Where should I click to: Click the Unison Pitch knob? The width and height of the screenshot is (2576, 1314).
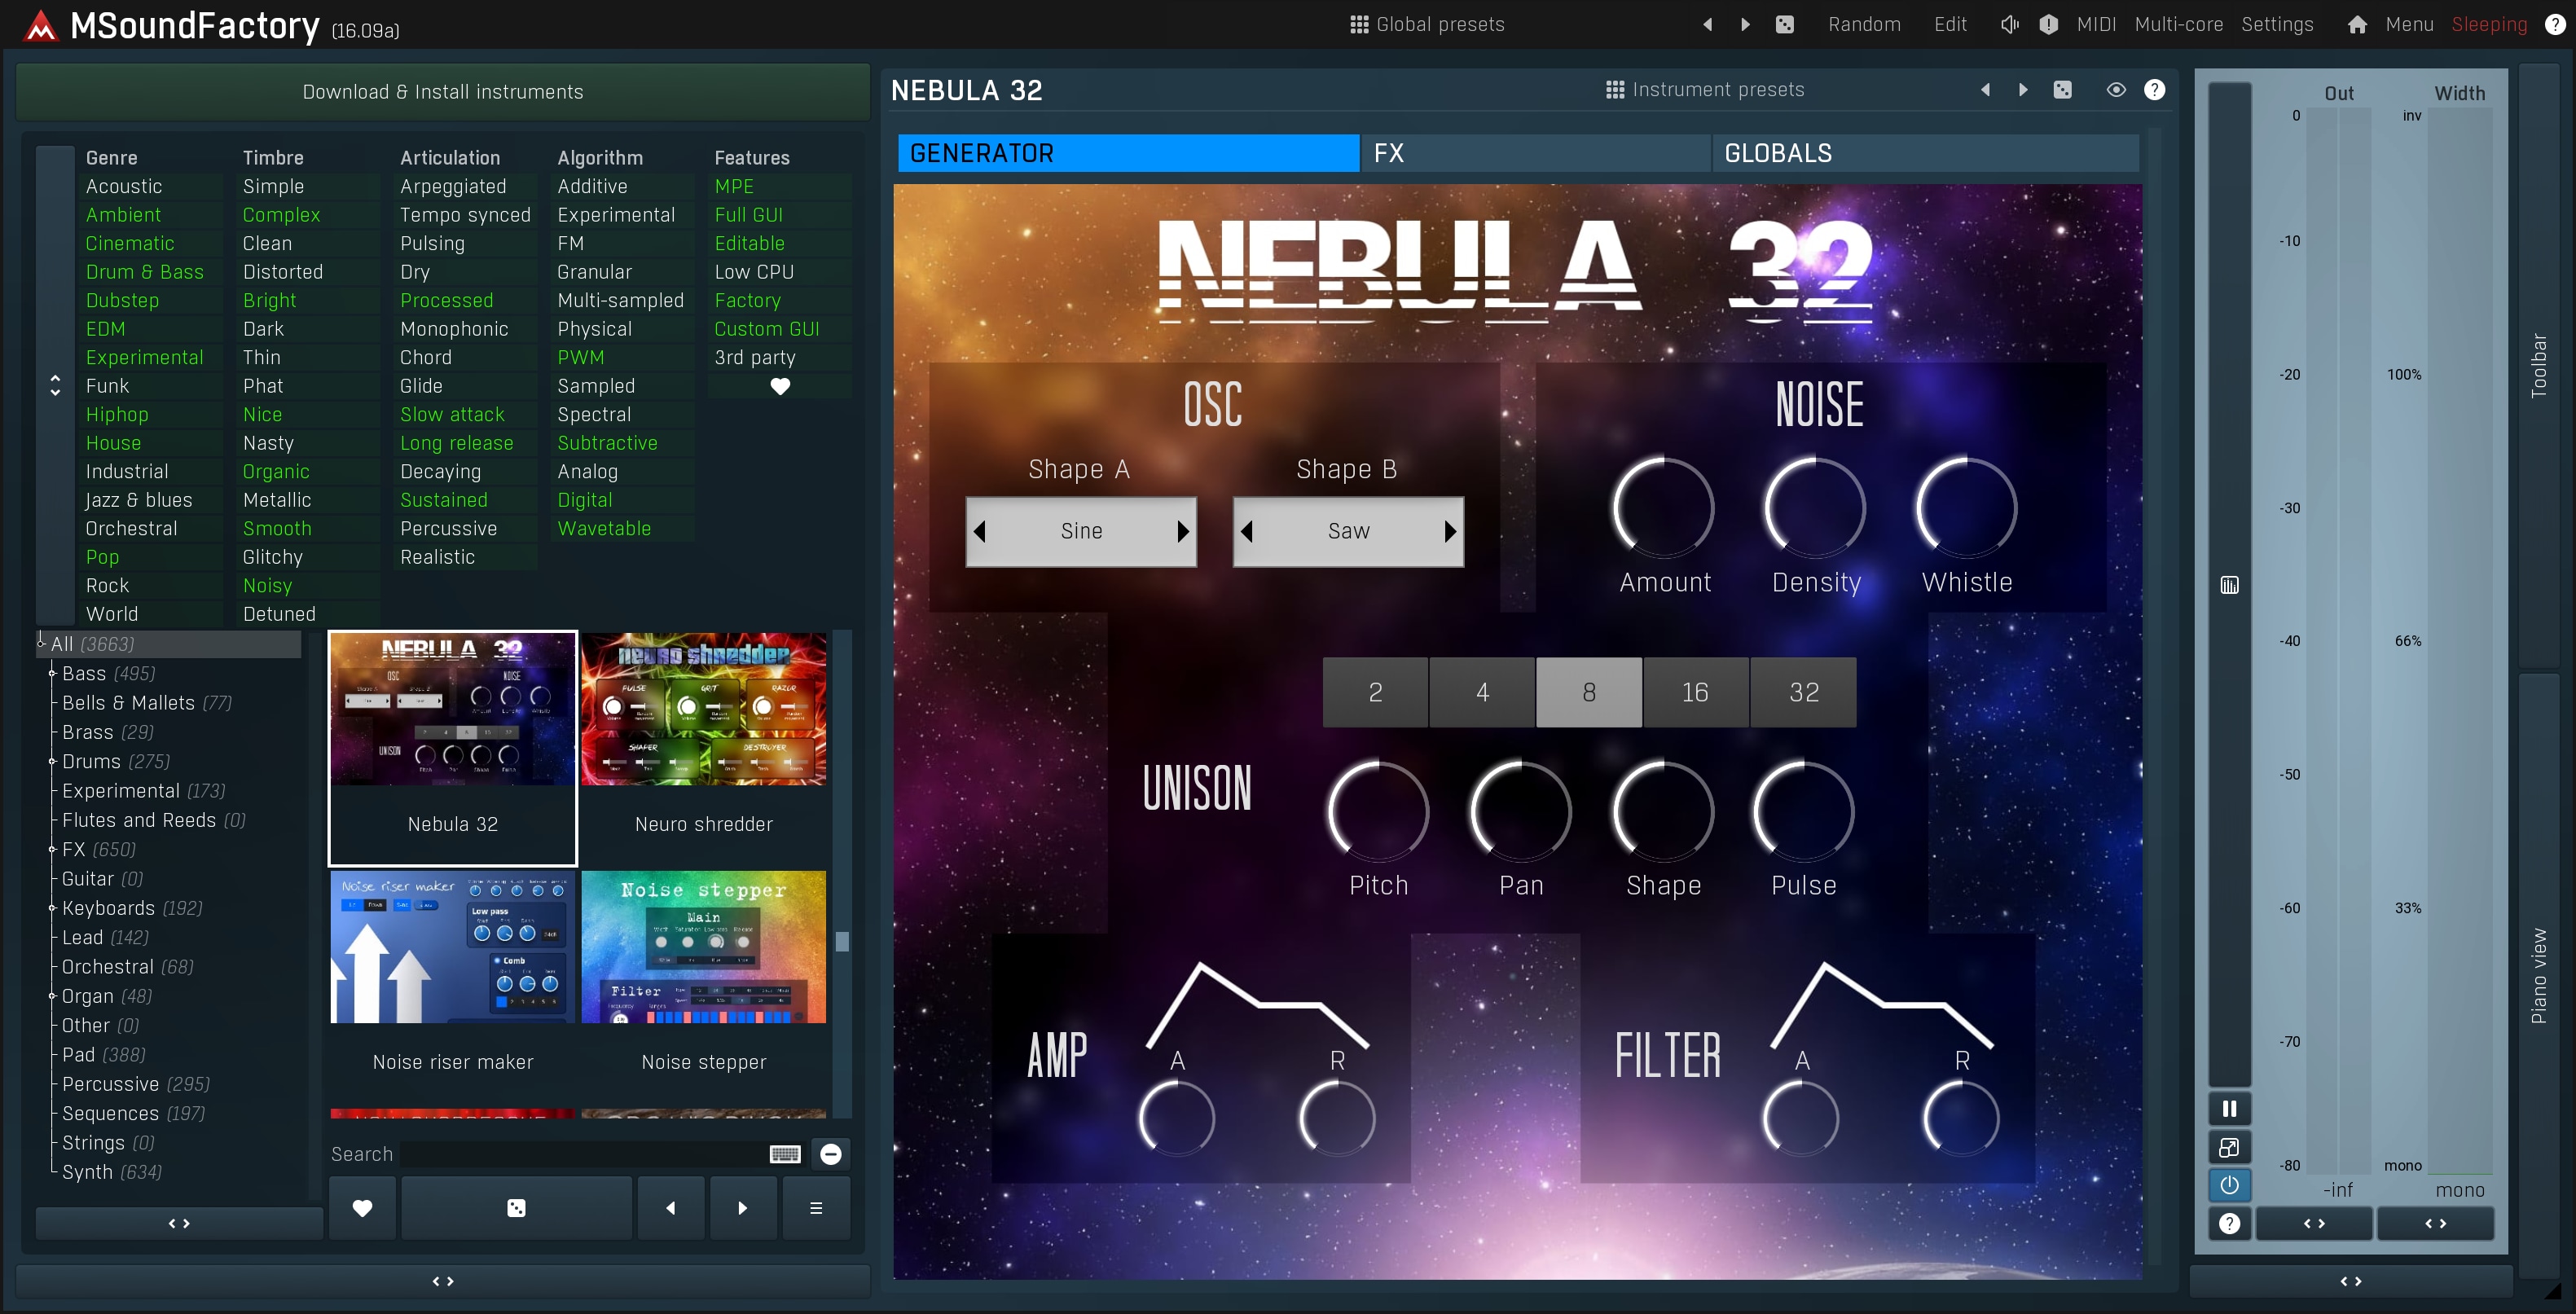coord(1378,811)
